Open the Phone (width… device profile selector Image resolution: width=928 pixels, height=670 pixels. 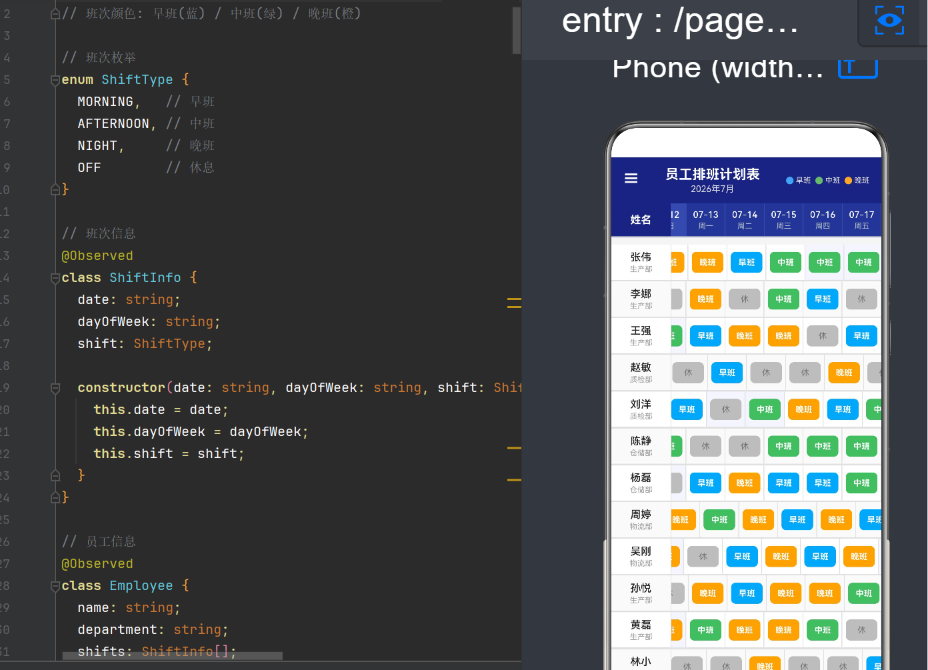pyautogui.click(x=717, y=69)
